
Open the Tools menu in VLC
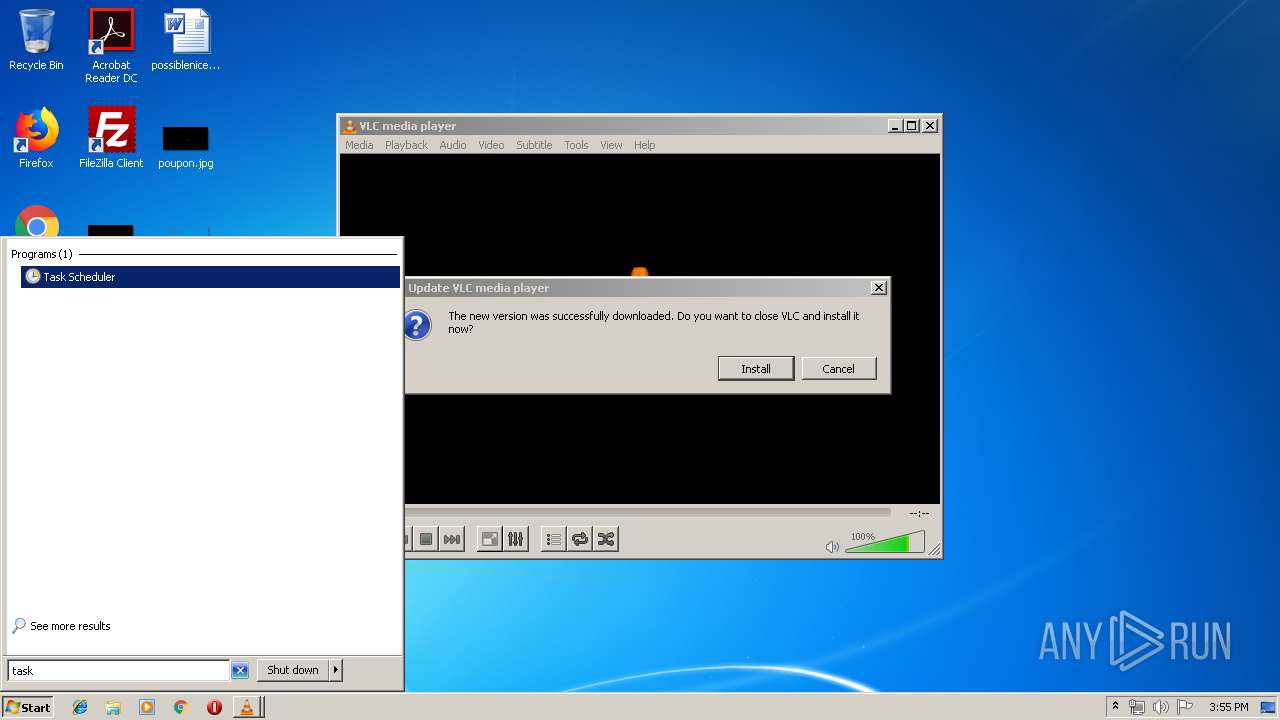pos(576,145)
